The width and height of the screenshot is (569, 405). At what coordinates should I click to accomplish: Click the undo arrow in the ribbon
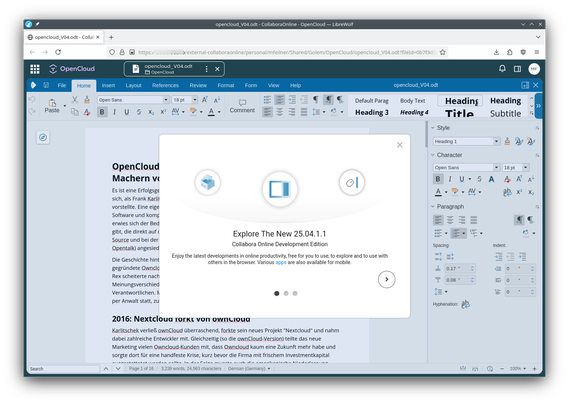(32, 99)
